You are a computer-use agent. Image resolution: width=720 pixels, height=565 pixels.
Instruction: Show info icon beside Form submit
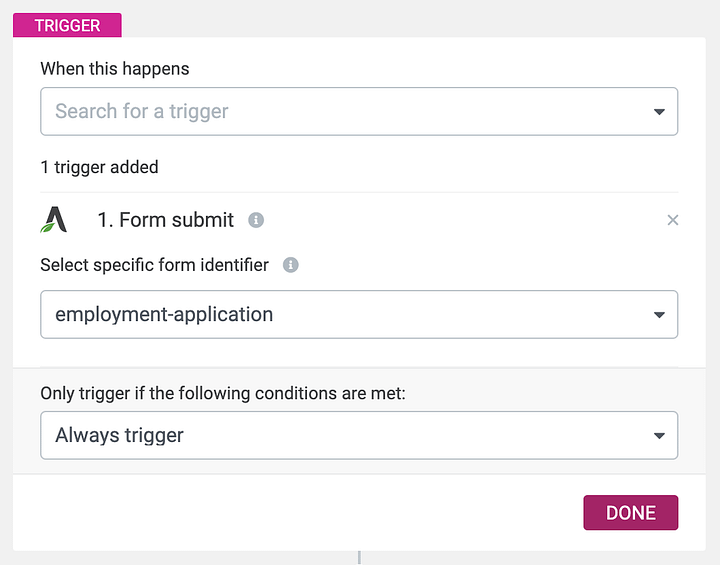256,220
